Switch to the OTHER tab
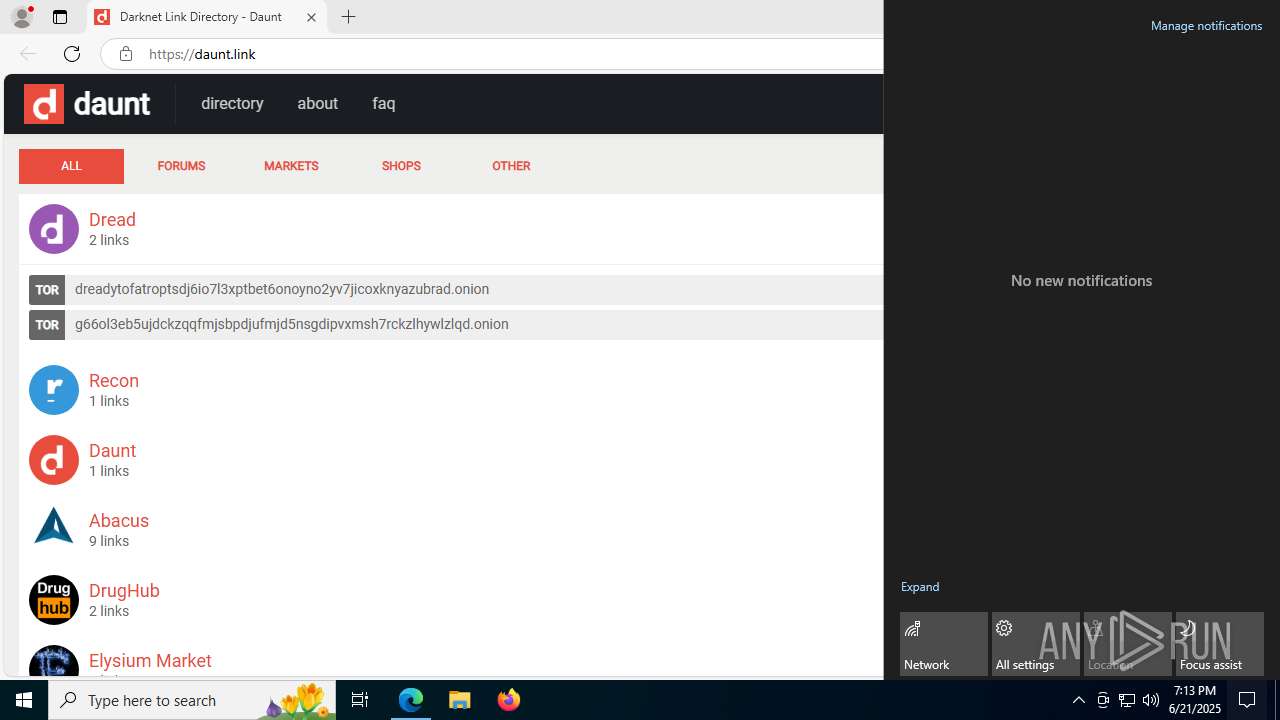Viewport: 1280px width, 720px height. (511, 166)
